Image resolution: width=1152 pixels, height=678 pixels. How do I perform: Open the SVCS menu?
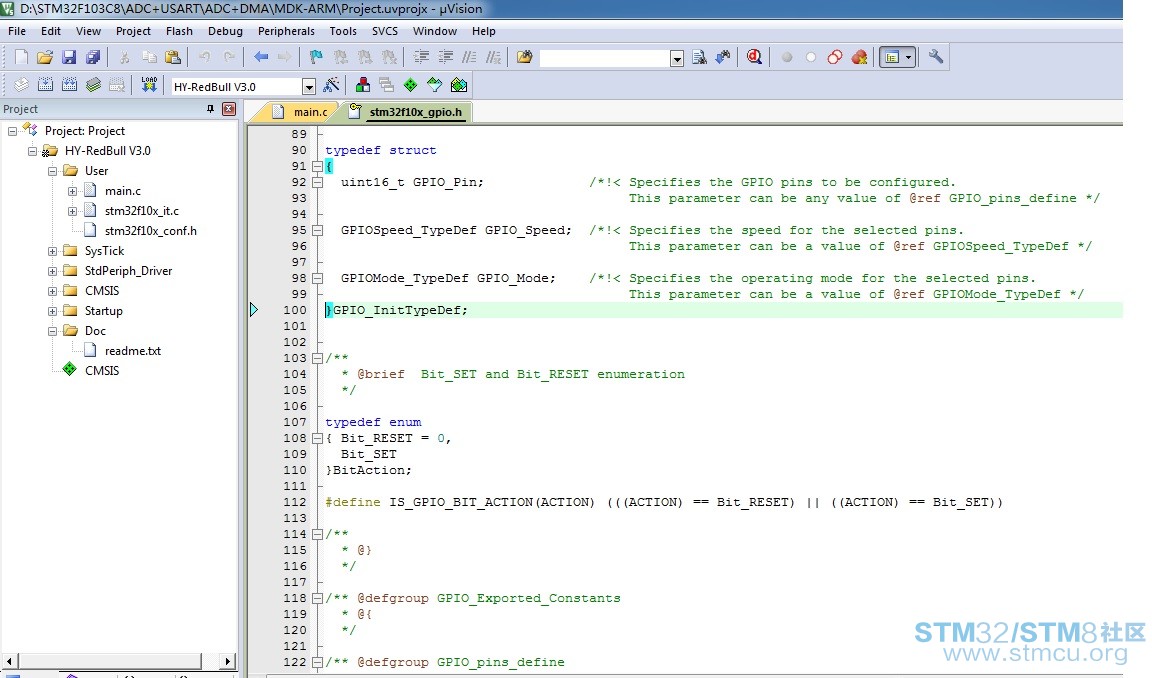click(x=385, y=31)
